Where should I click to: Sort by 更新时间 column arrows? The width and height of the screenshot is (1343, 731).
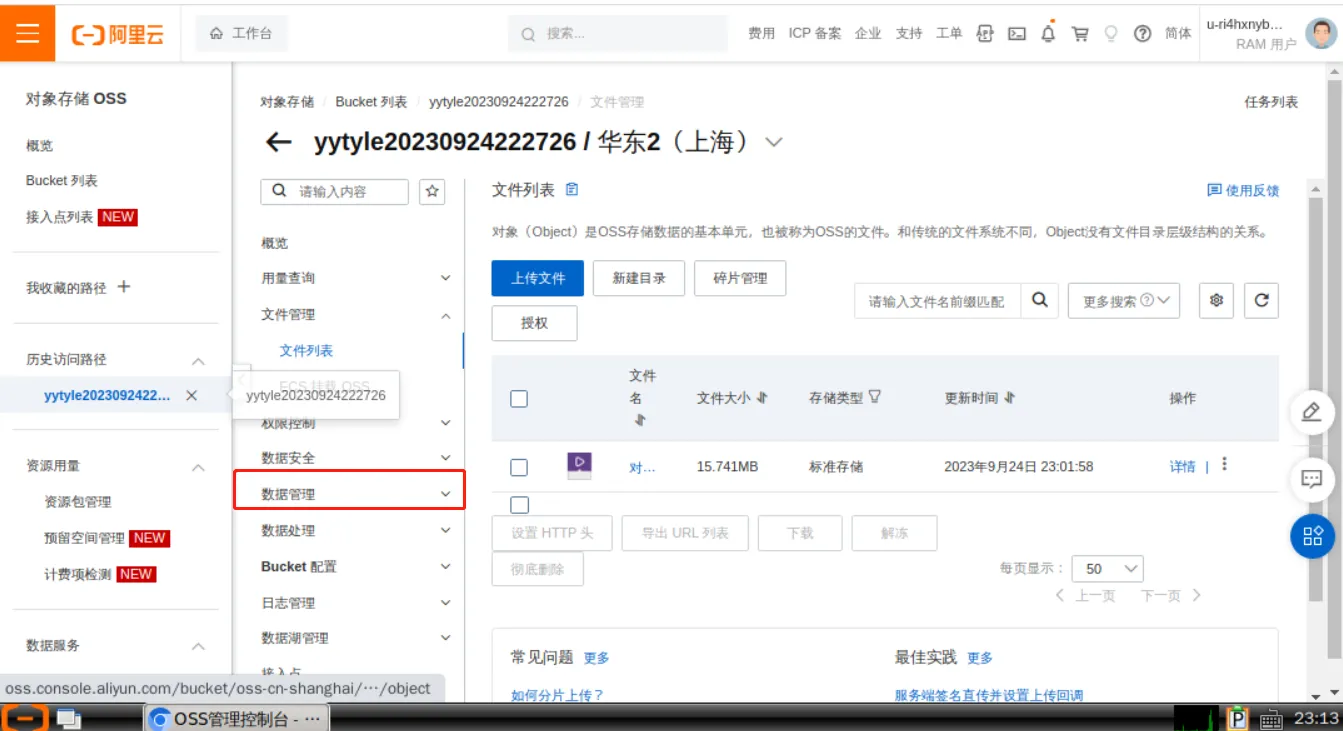pos(1009,398)
